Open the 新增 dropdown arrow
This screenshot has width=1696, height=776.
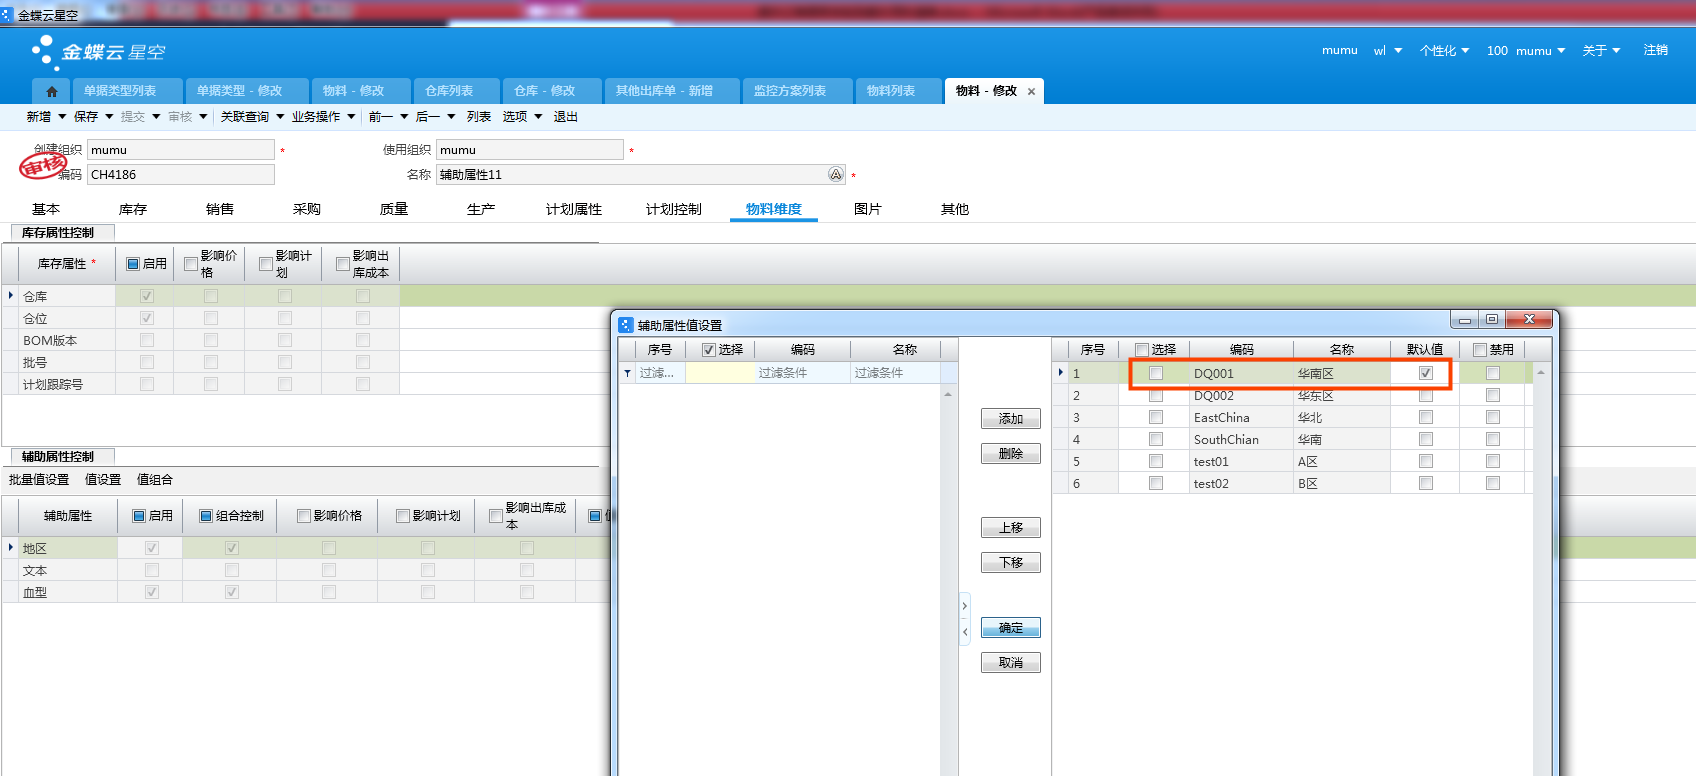(x=62, y=117)
